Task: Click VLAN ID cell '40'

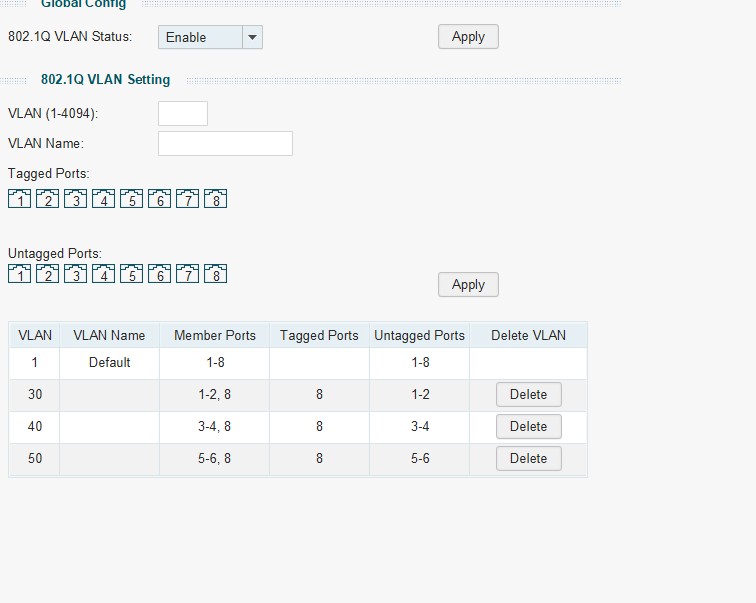Action: tap(34, 426)
